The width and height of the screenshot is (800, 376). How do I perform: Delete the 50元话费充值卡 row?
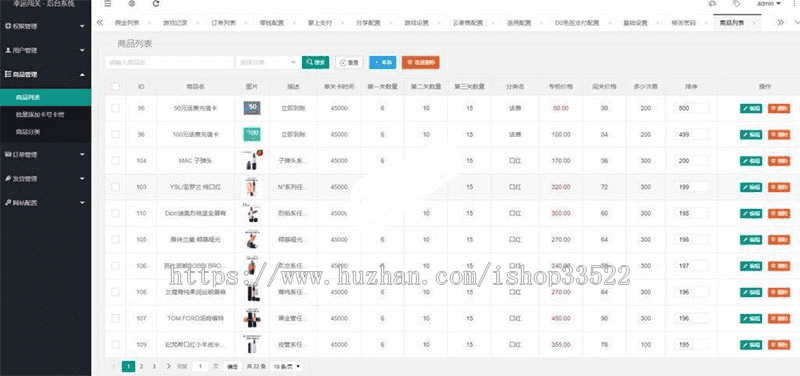click(x=779, y=108)
